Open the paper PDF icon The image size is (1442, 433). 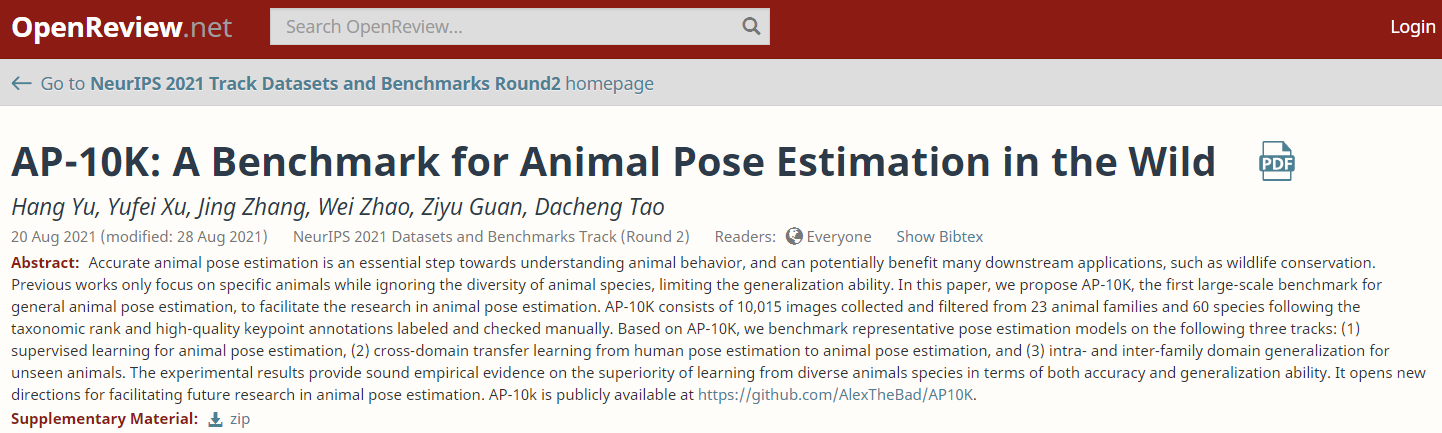1277,161
